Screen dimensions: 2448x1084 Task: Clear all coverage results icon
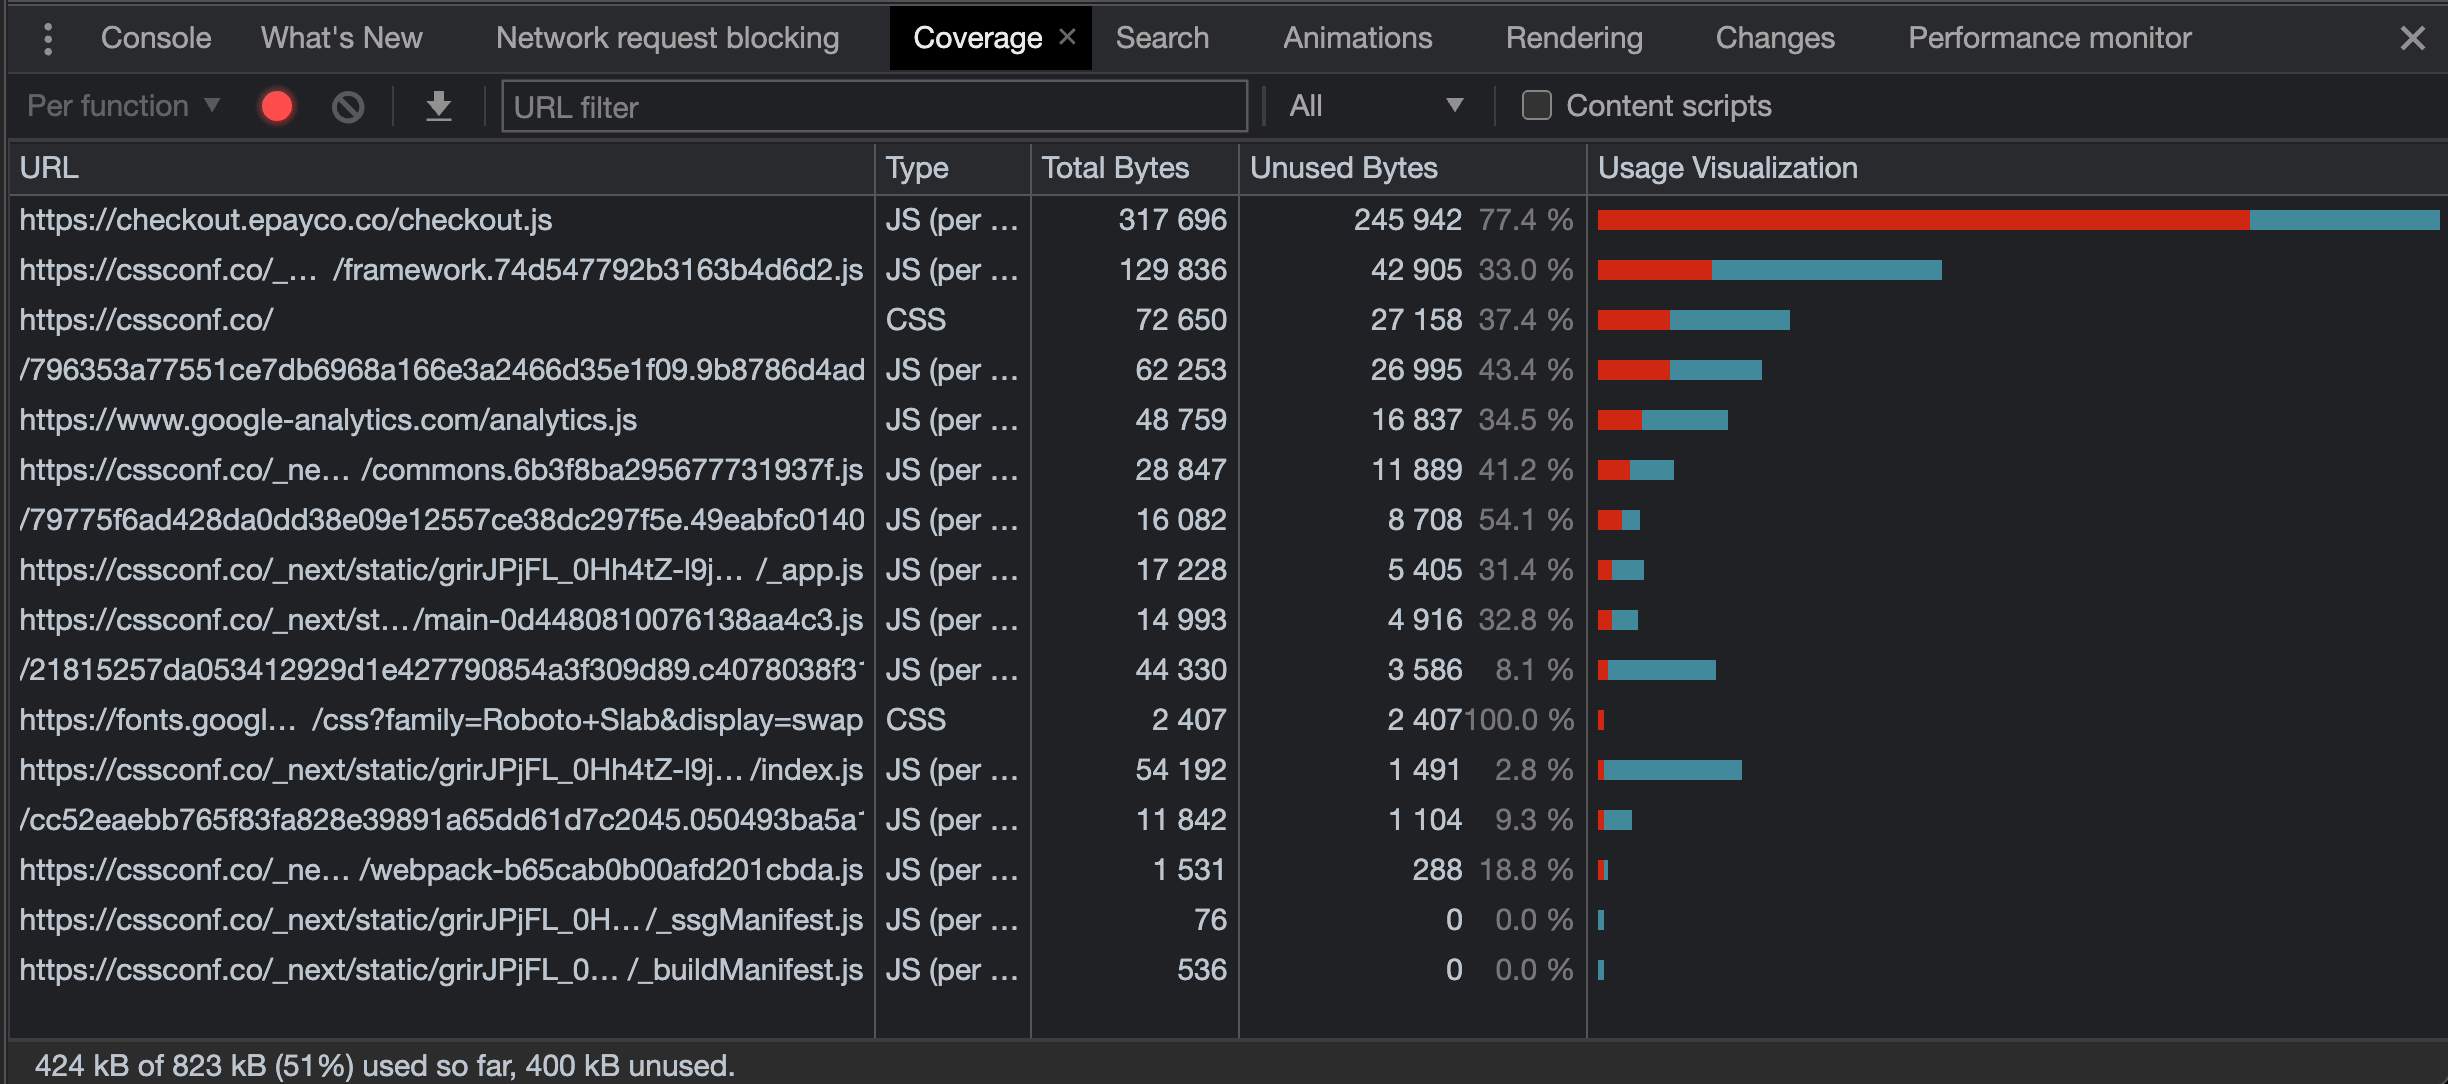[347, 107]
